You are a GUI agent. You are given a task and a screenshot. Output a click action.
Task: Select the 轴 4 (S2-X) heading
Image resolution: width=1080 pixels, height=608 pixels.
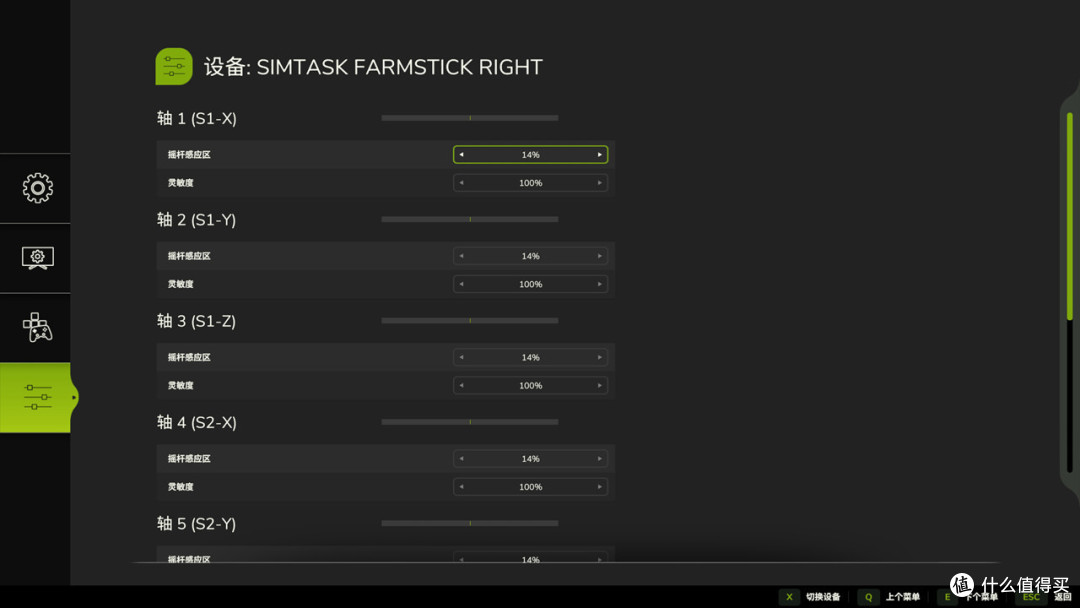click(x=196, y=422)
